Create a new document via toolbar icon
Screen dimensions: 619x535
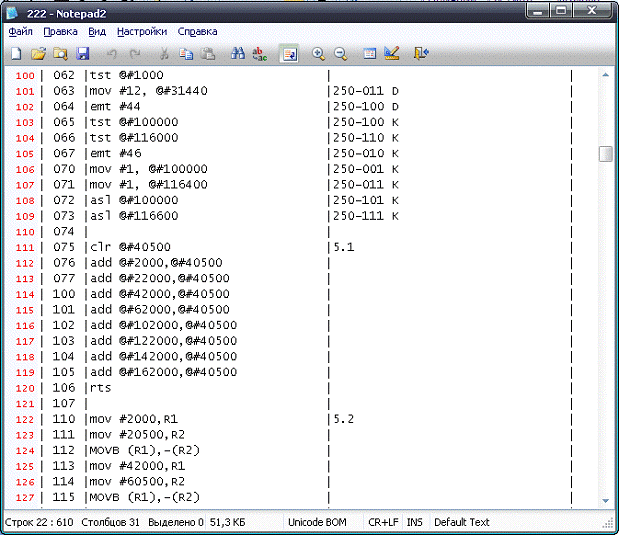click(16, 53)
